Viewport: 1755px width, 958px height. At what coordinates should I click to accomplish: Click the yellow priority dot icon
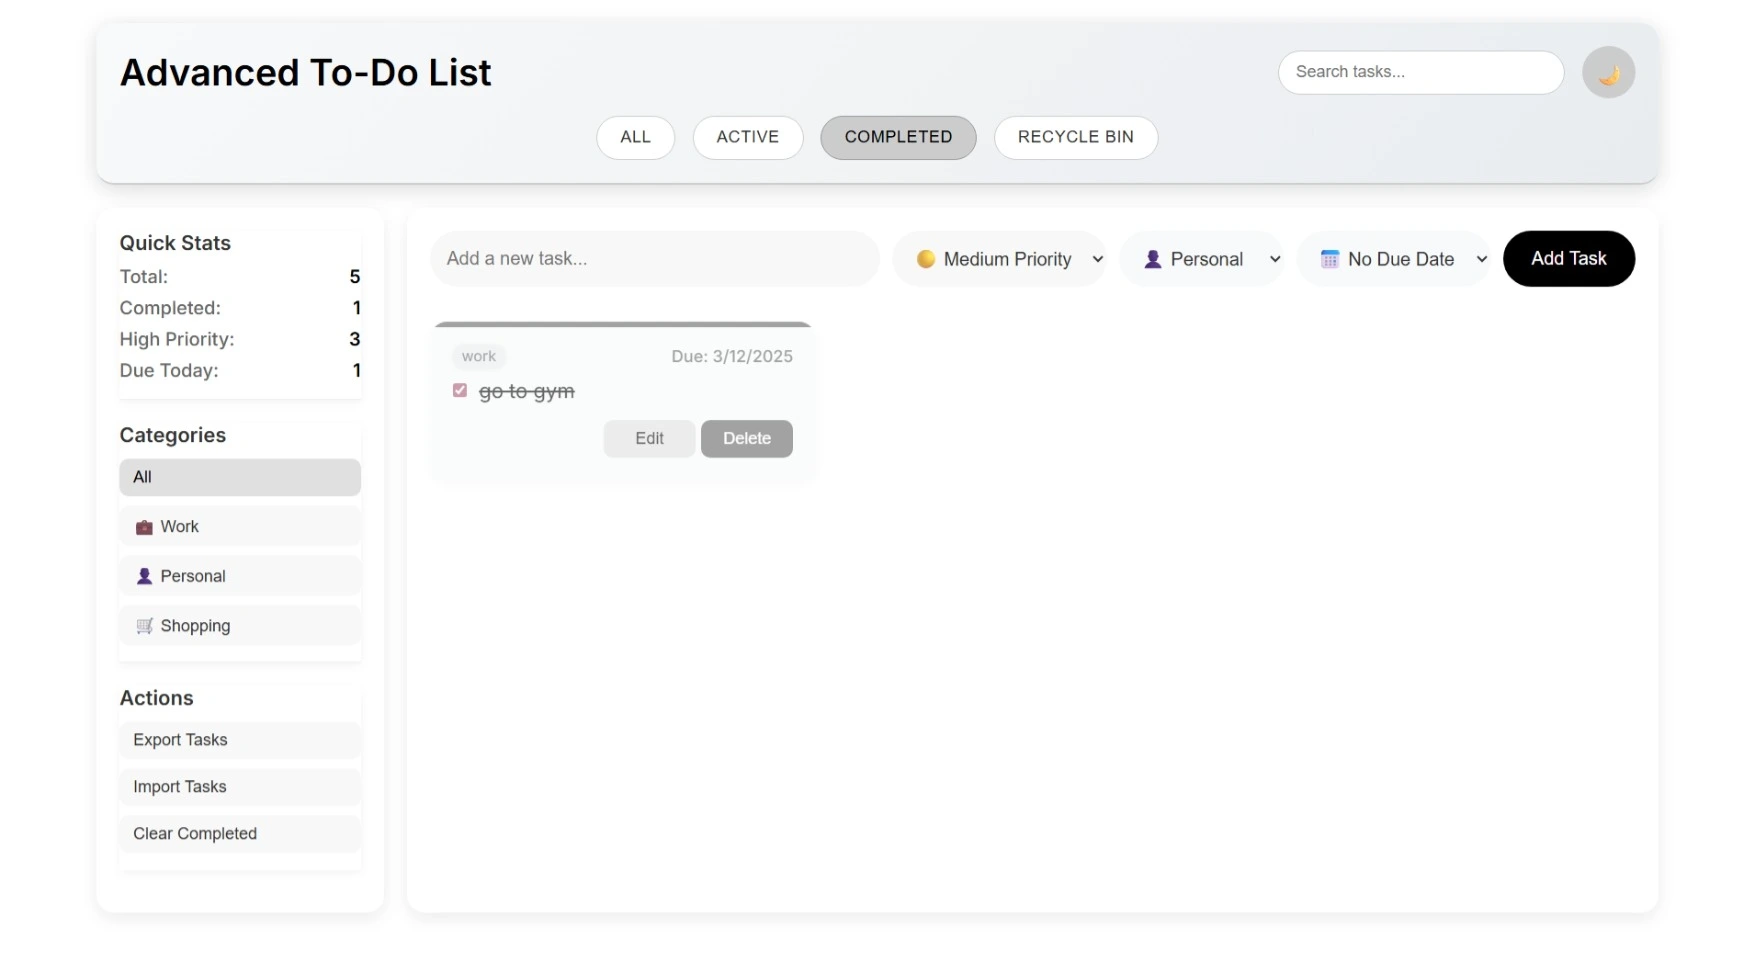pyautogui.click(x=926, y=258)
